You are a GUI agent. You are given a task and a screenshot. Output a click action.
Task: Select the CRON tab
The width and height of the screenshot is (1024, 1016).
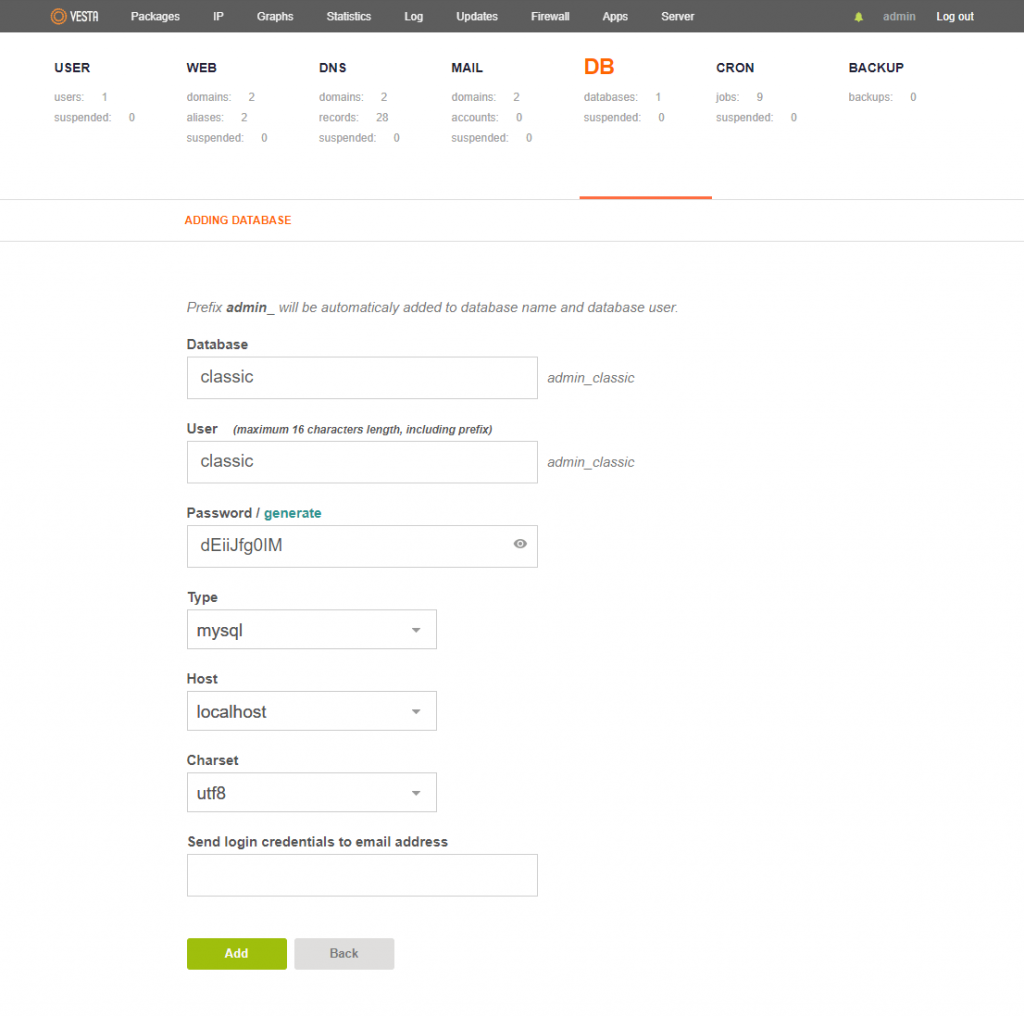[735, 68]
